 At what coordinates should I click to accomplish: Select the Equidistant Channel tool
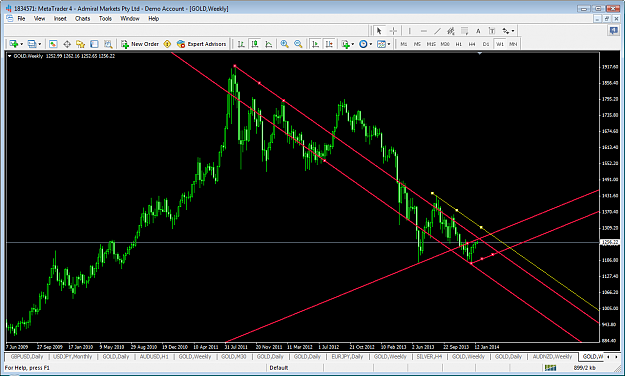pyautogui.click(x=451, y=31)
